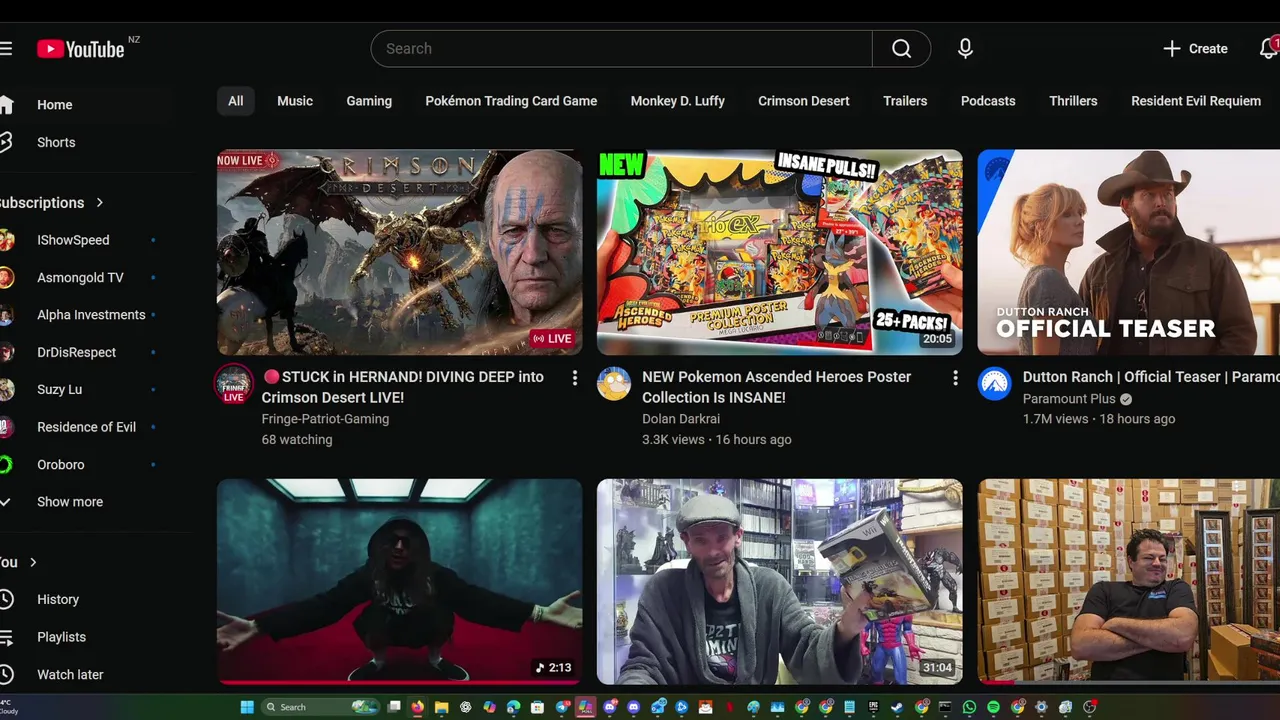Go to the YouTube logo home
The width and height of the screenshot is (1280, 720).
click(x=81, y=48)
